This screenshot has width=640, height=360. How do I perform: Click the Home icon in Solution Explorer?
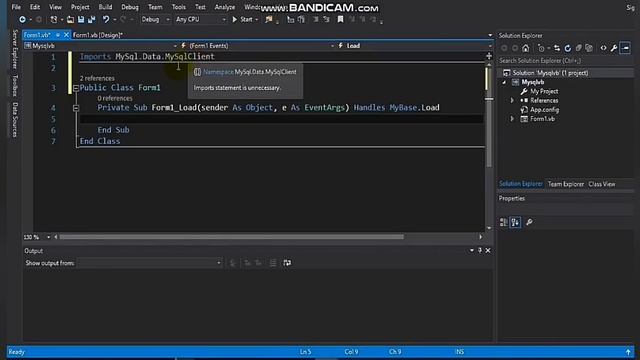point(526,48)
